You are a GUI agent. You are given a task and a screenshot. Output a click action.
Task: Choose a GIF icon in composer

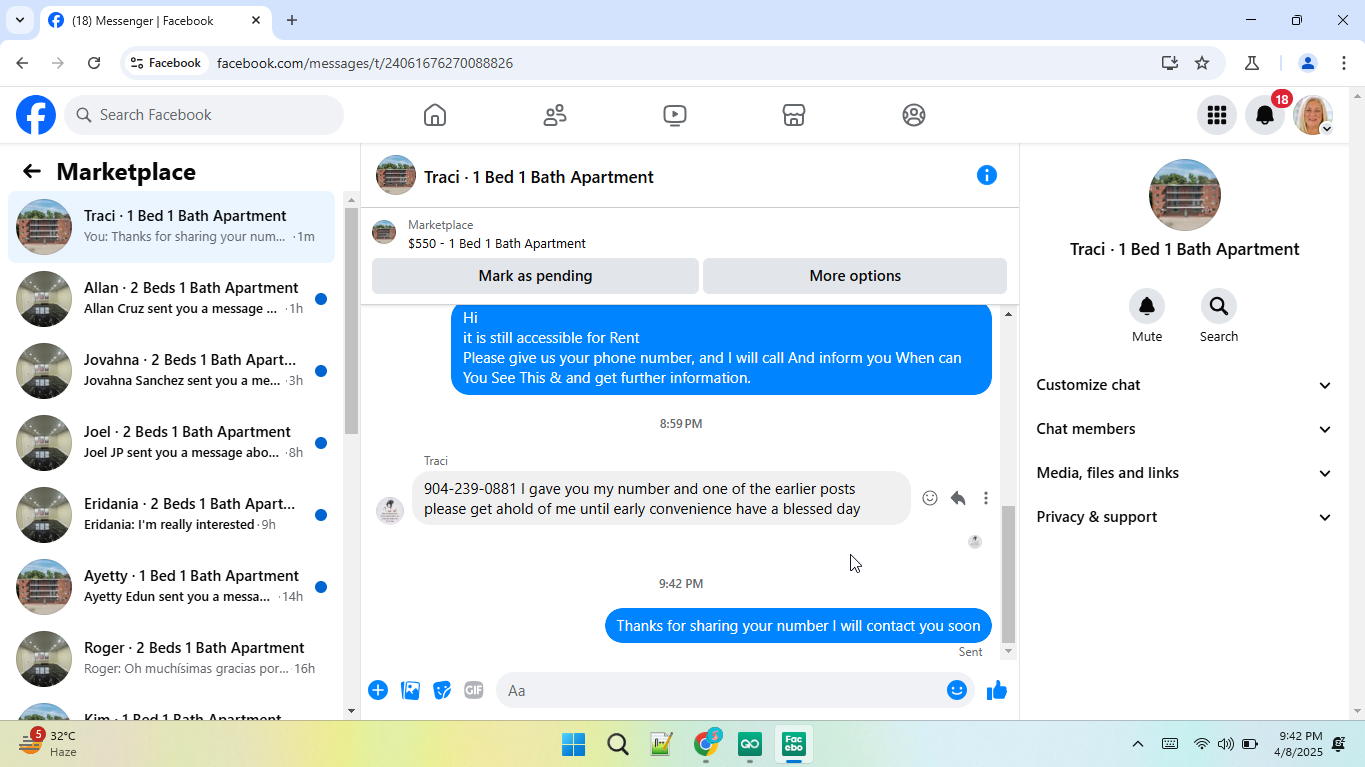pyautogui.click(x=474, y=690)
